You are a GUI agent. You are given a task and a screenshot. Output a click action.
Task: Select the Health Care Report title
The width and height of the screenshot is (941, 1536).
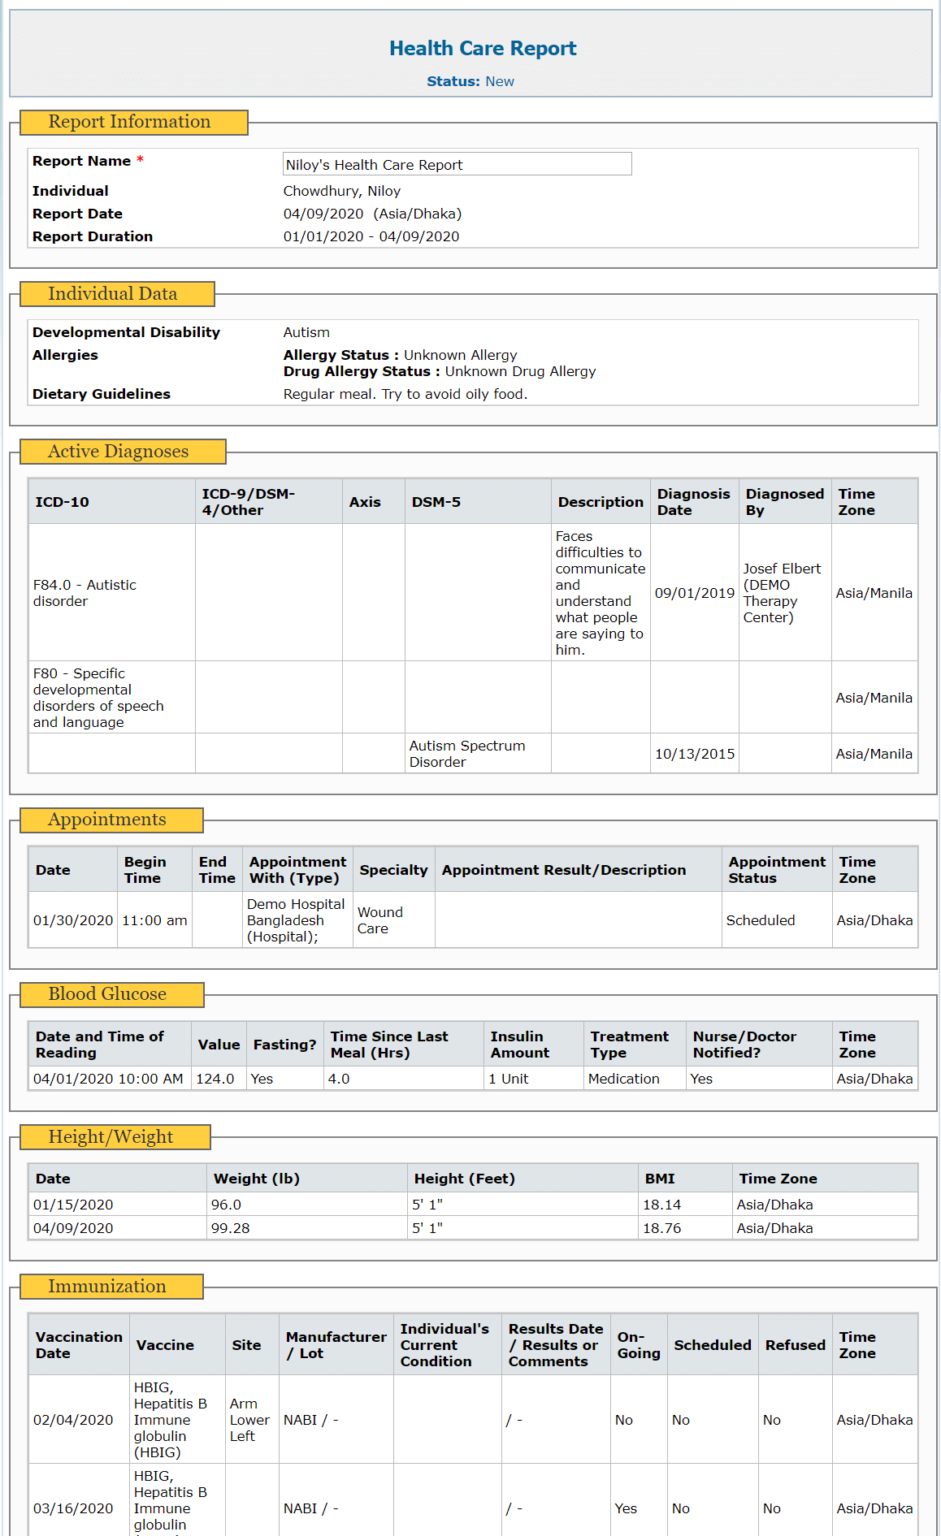tap(483, 47)
